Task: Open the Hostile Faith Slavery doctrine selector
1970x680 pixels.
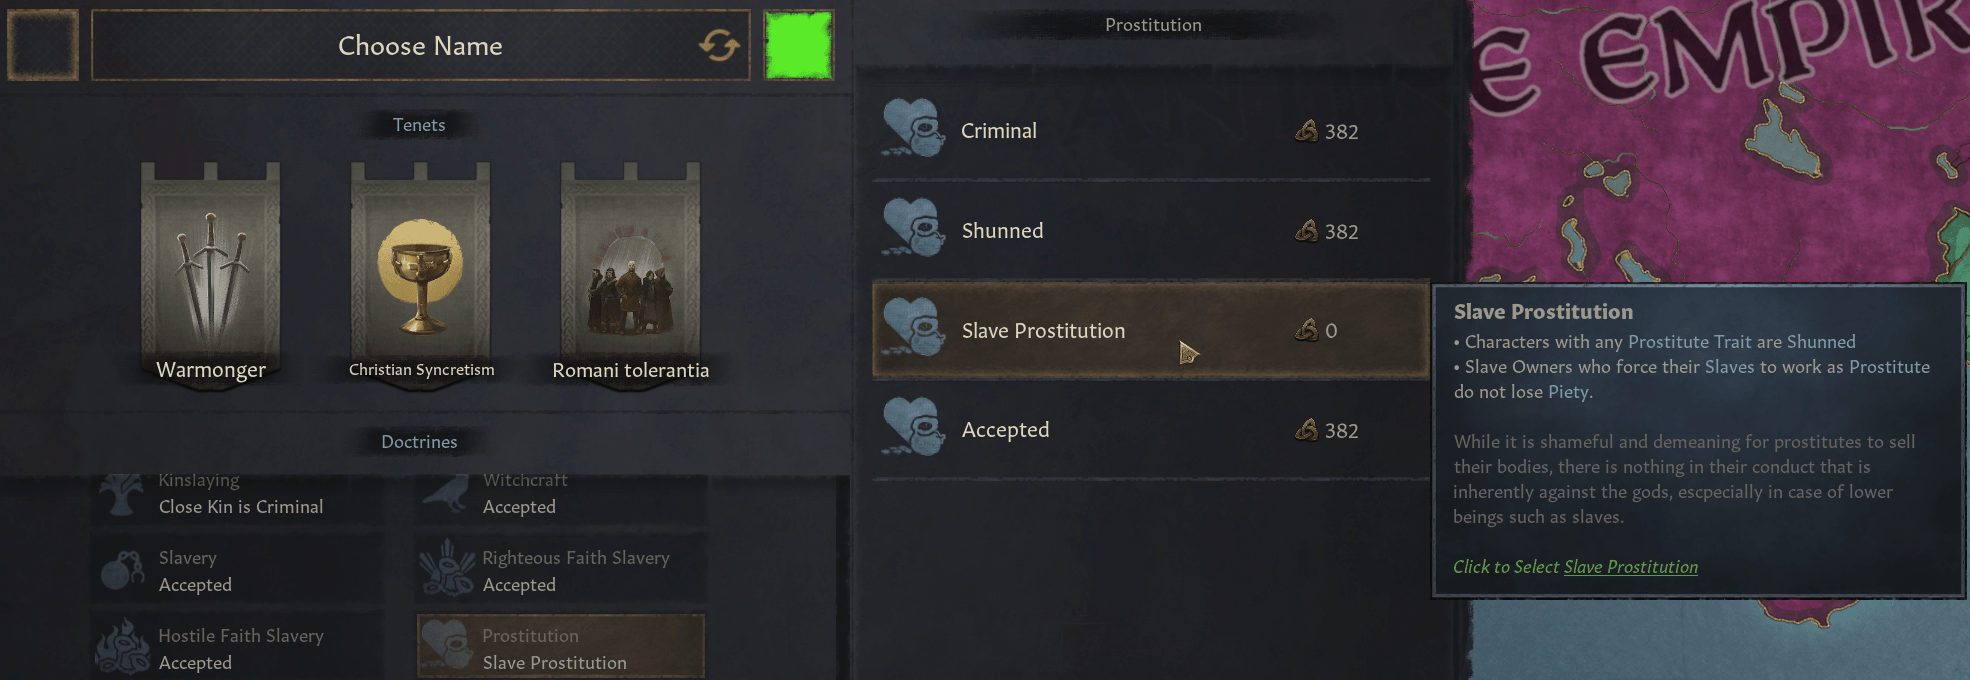Action: (x=237, y=649)
